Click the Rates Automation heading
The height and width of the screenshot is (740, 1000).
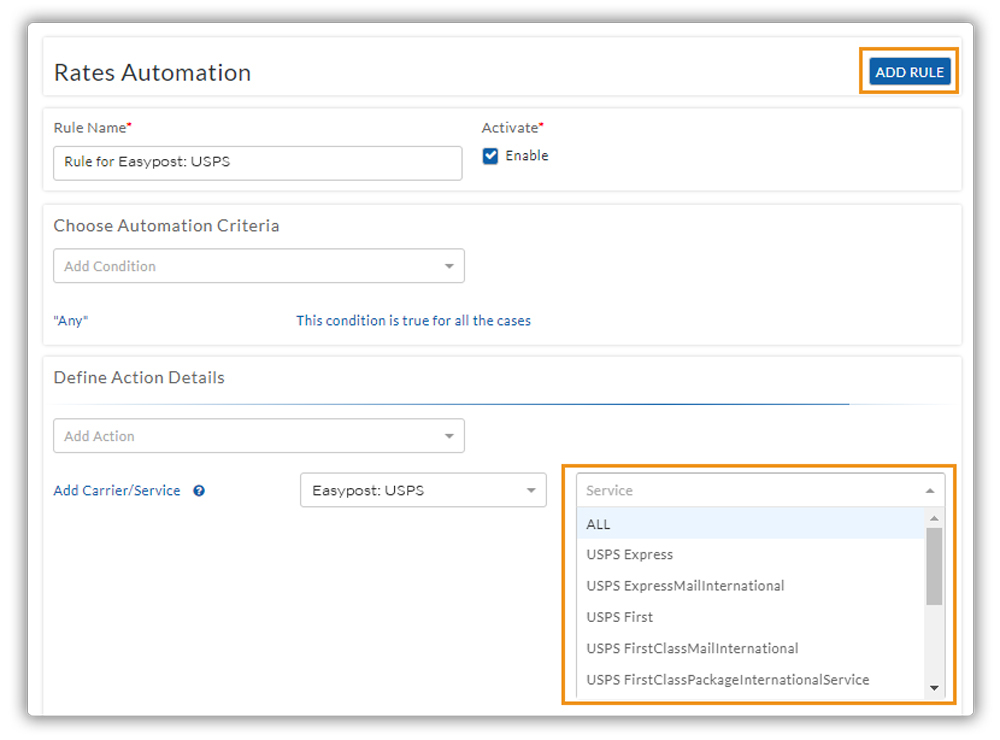152,73
